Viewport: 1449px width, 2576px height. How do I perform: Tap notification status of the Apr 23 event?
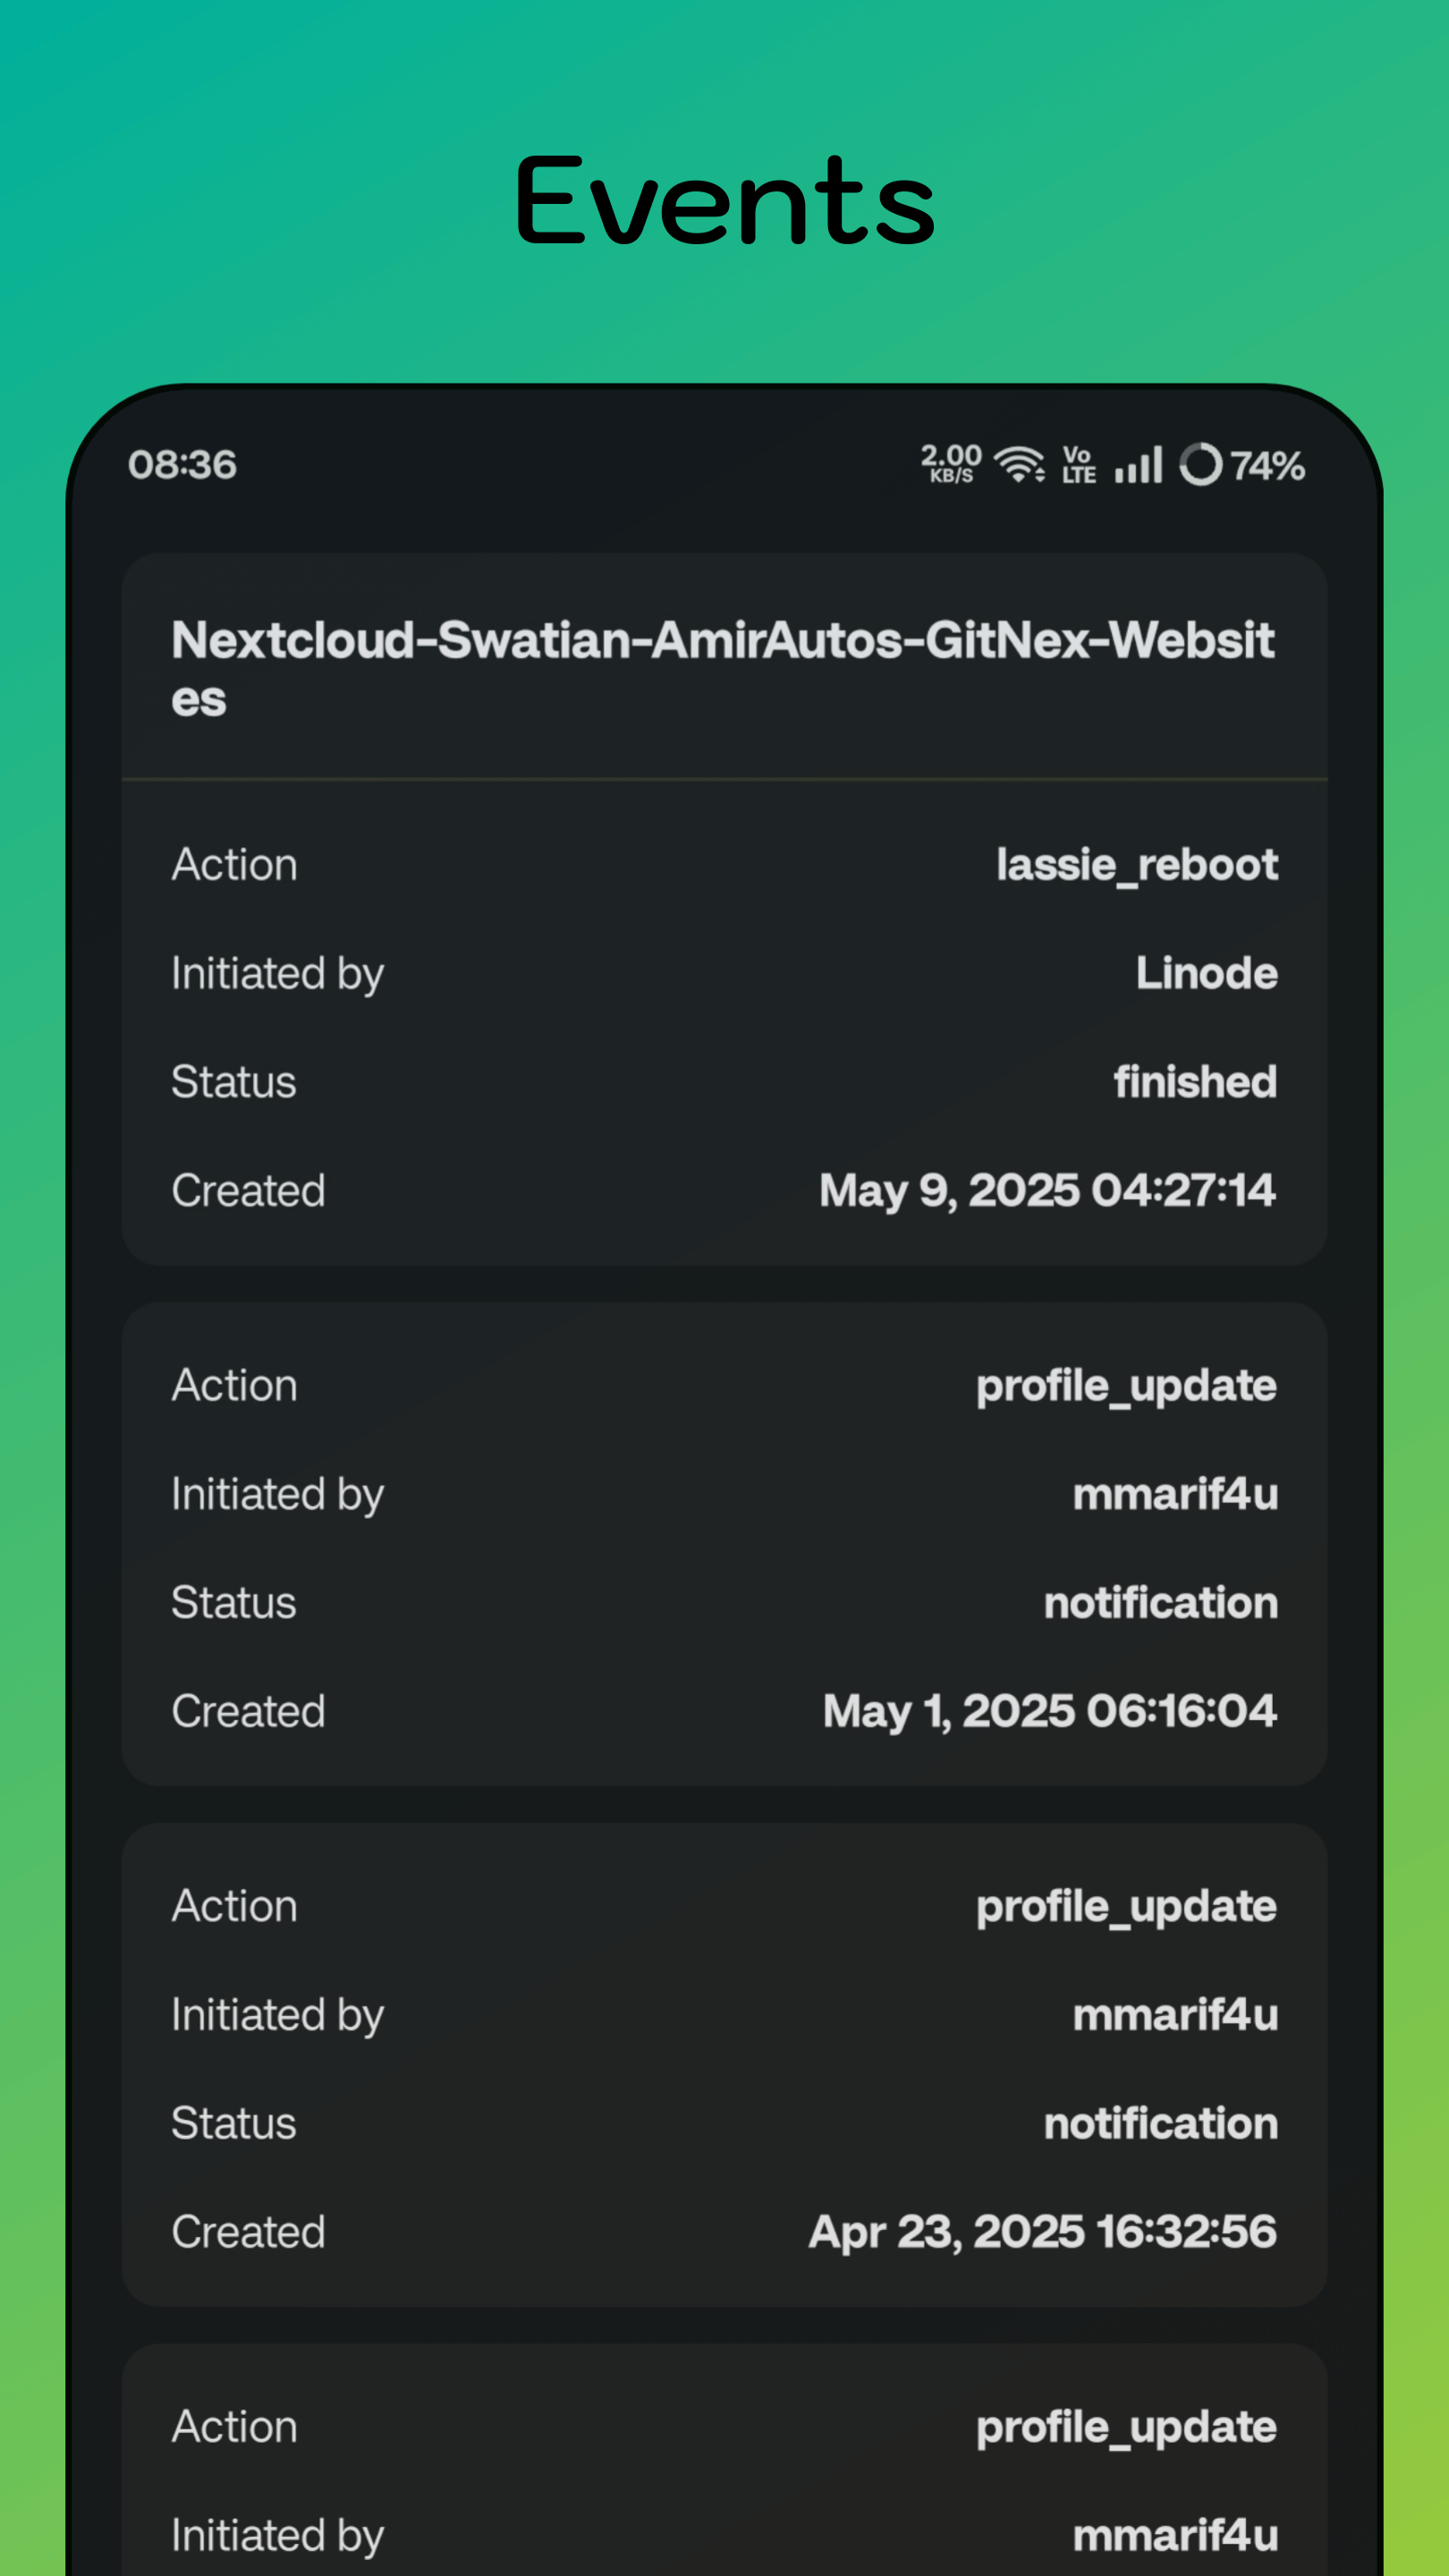(1160, 2124)
